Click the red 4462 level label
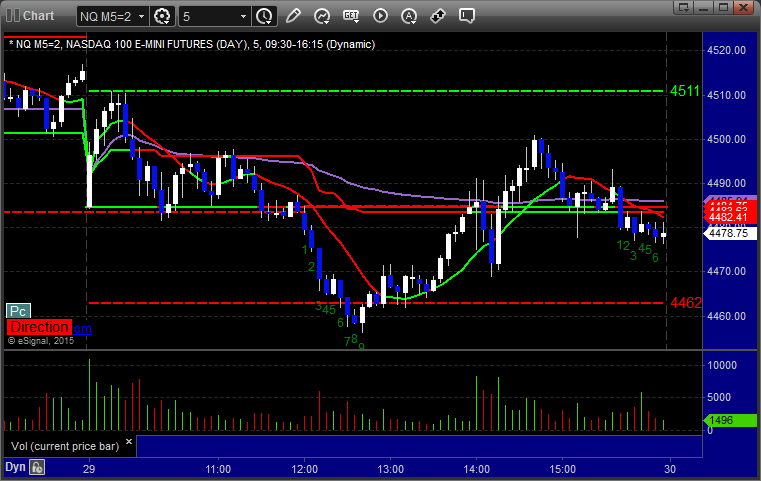Screen dimensions: 761x481 pos(686,303)
